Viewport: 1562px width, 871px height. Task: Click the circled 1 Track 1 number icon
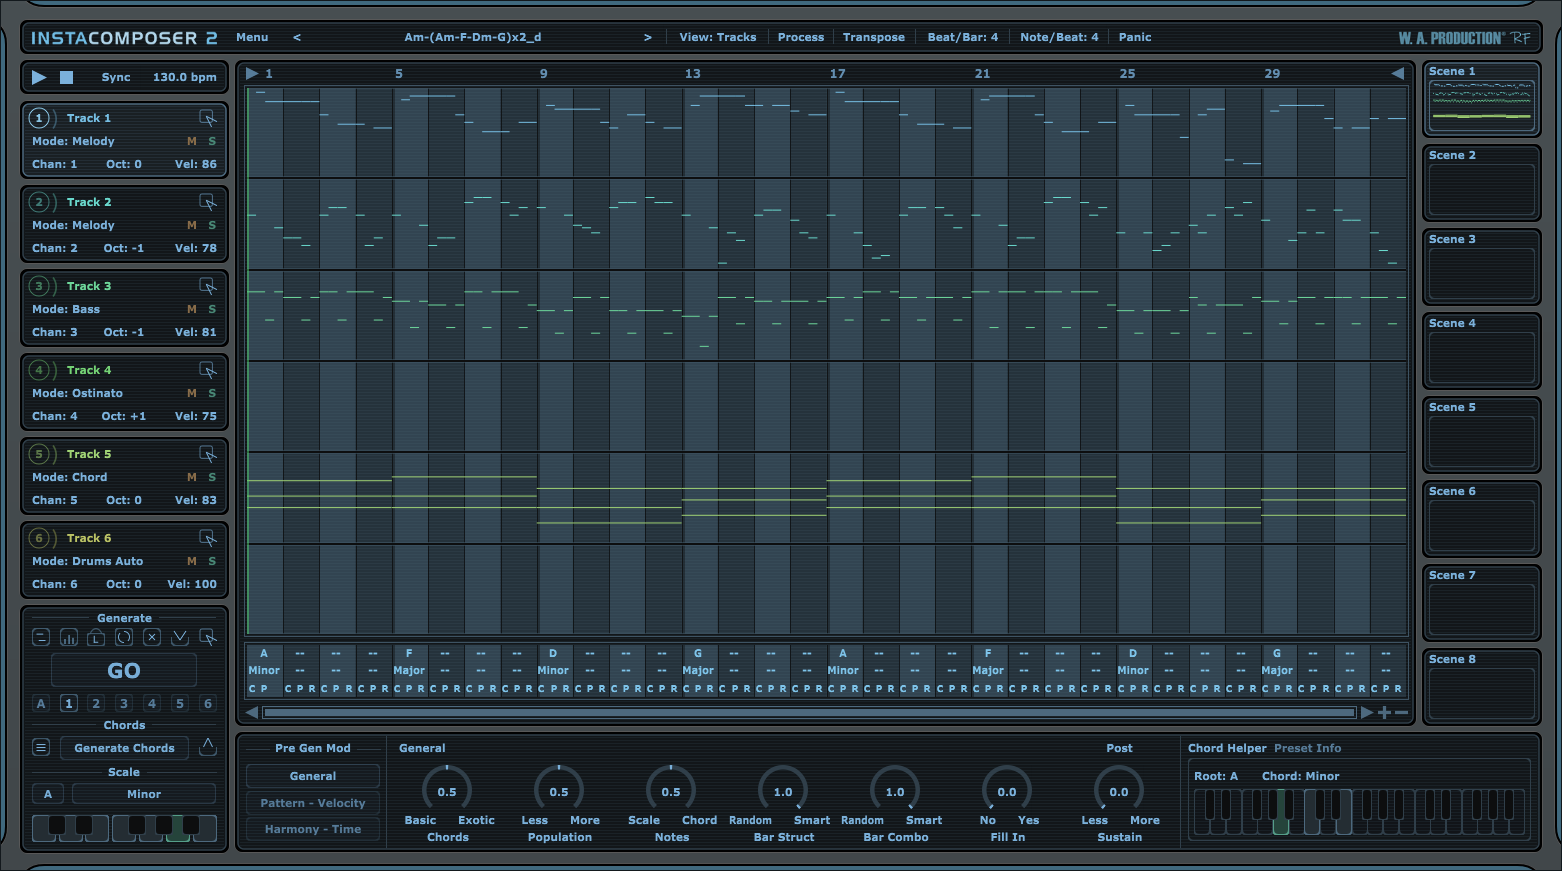click(x=39, y=118)
